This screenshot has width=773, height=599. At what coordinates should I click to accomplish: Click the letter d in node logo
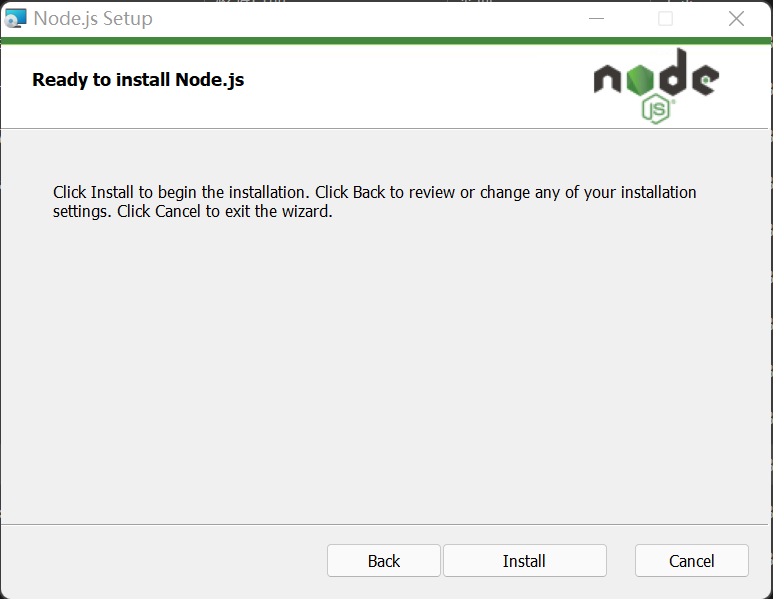[672, 72]
